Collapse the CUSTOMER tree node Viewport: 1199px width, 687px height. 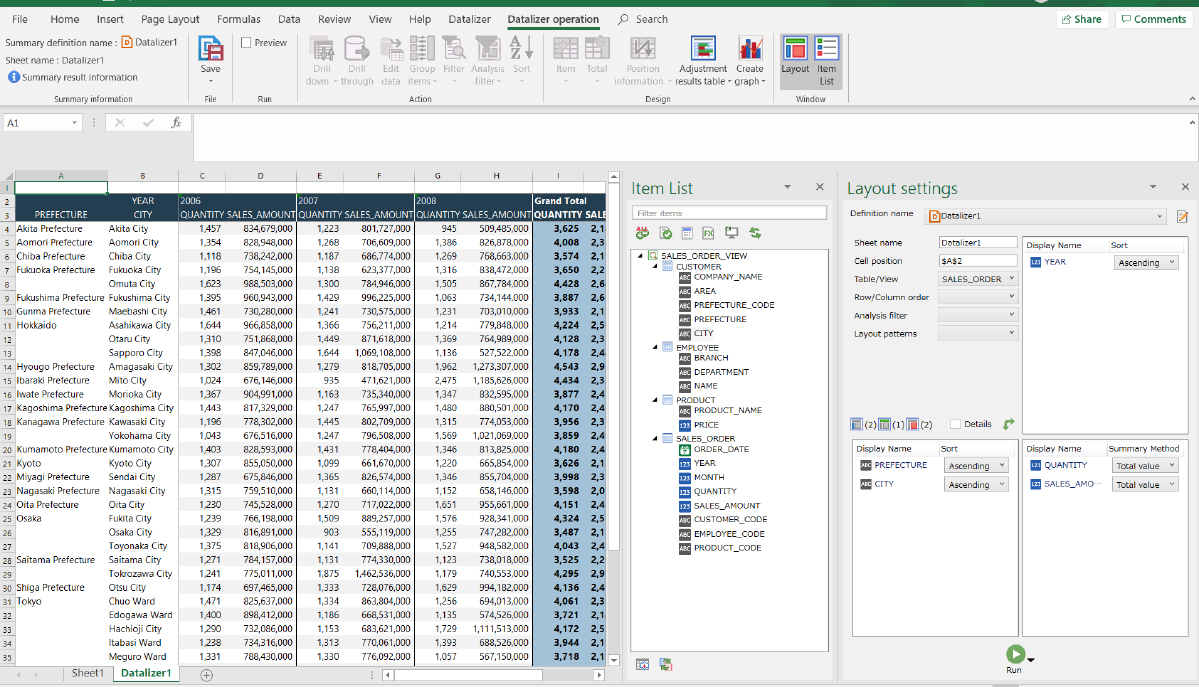pos(656,267)
